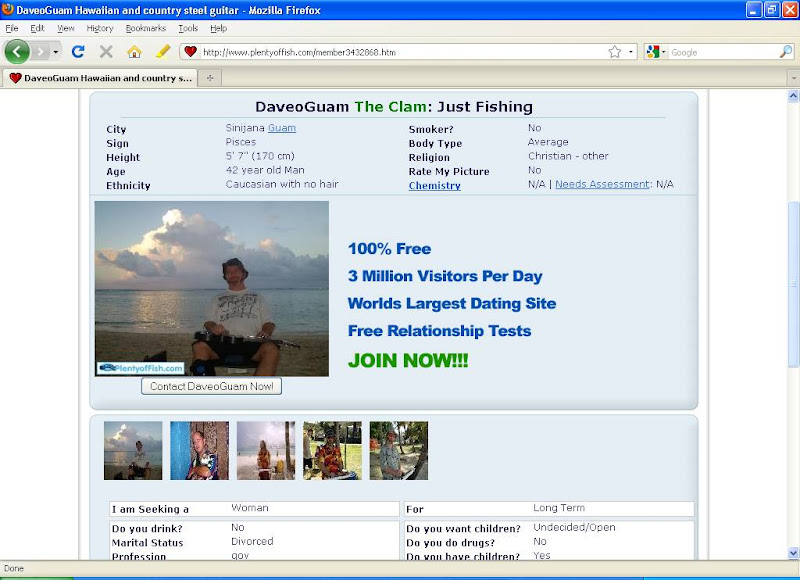The image size is (800, 580).
Task: Click the Divorced marital status value
Action: [252, 541]
